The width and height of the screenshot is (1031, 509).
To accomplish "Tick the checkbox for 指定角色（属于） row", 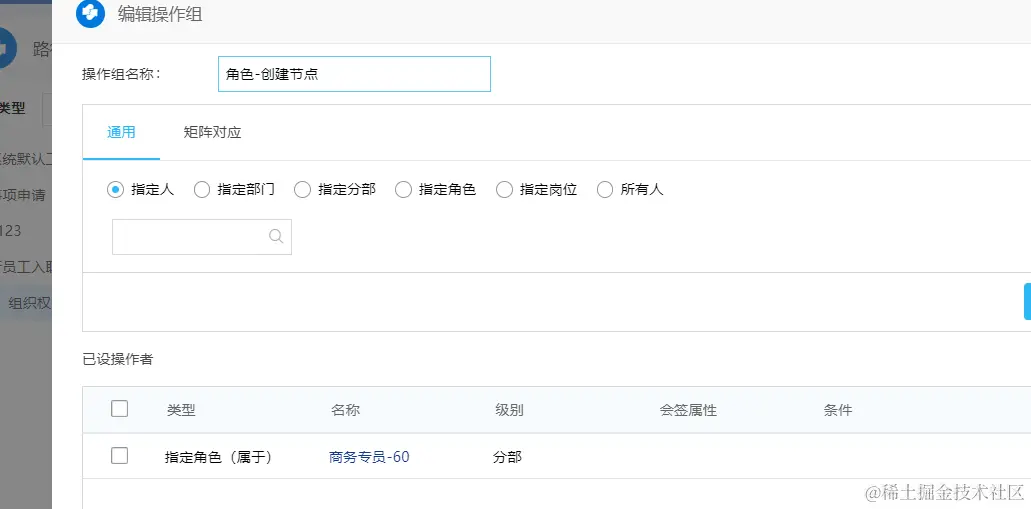I will pyautogui.click(x=120, y=456).
